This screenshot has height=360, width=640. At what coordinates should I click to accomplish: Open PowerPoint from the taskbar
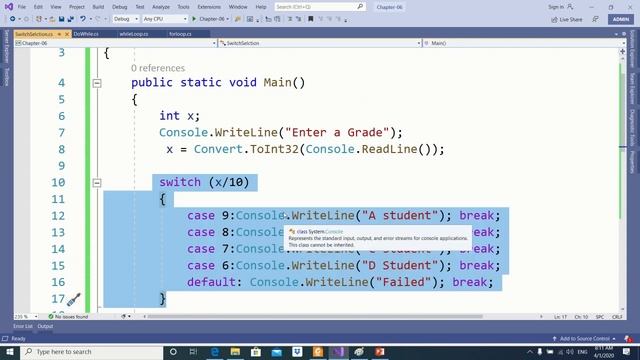click(x=380, y=352)
